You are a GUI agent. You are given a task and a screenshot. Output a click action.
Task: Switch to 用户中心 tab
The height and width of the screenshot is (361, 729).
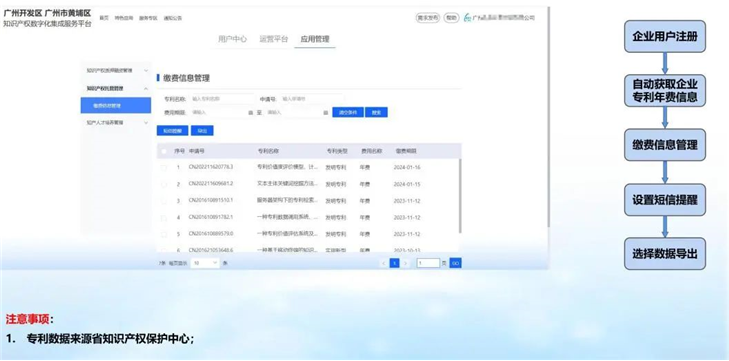tap(232, 39)
